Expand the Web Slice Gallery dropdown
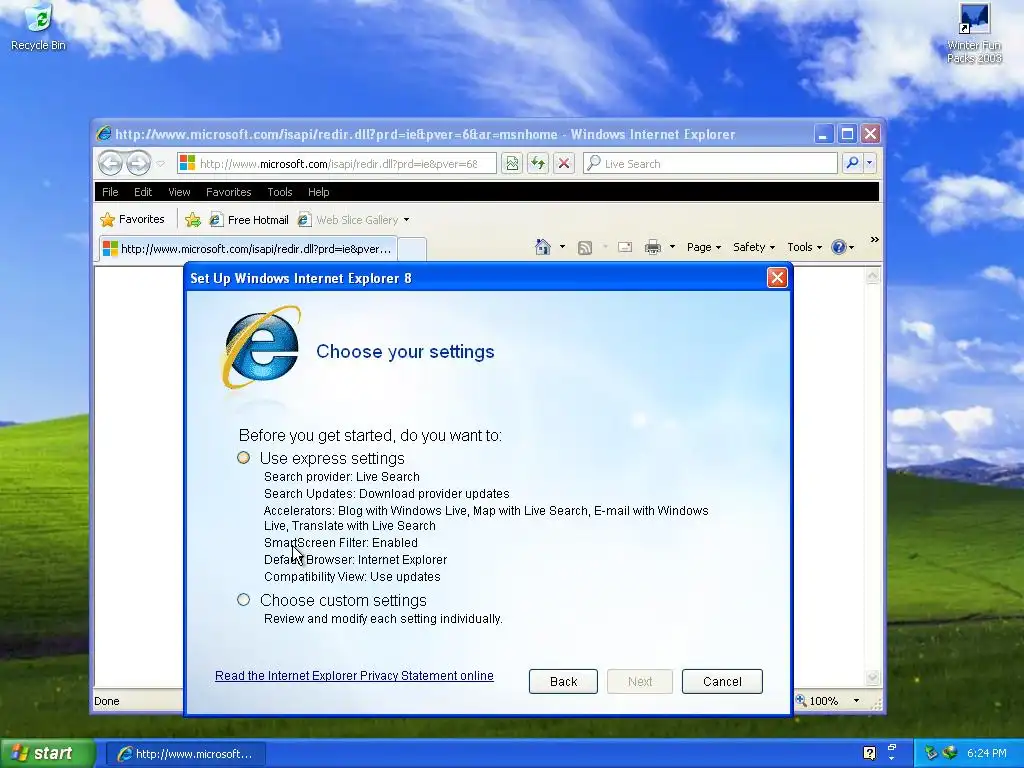The image size is (1024, 768). coord(406,220)
